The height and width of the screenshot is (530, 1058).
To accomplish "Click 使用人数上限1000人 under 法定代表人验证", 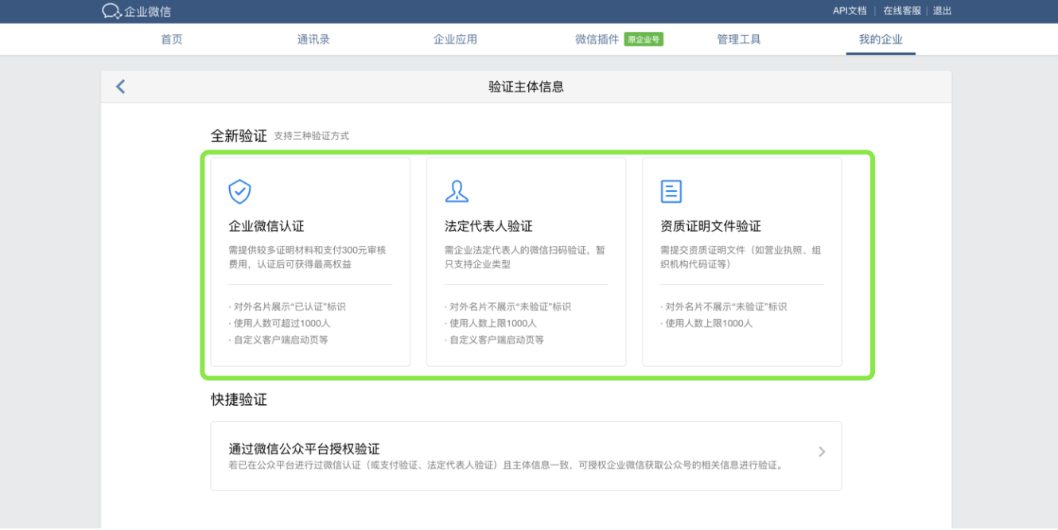I will point(491,323).
